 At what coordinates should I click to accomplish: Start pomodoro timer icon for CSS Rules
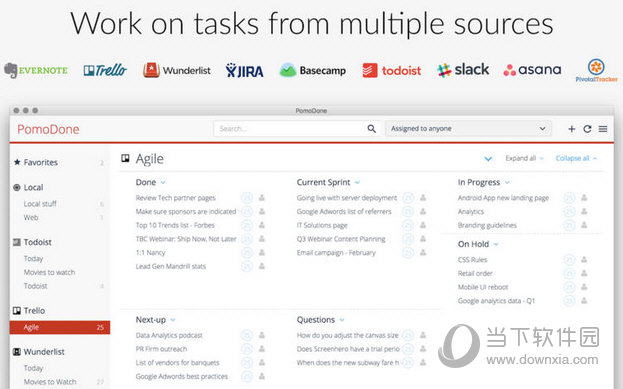coord(569,260)
